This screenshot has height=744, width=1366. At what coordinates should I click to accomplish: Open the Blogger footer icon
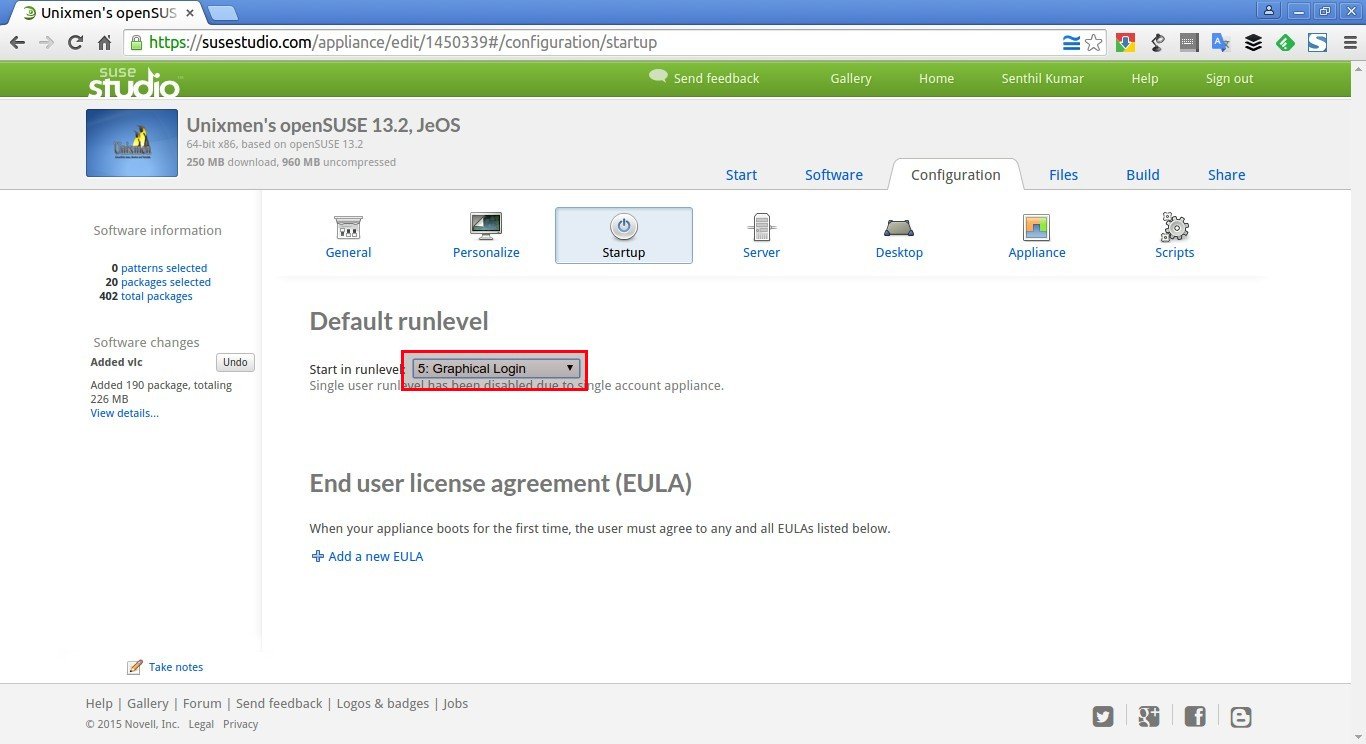pos(1241,716)
